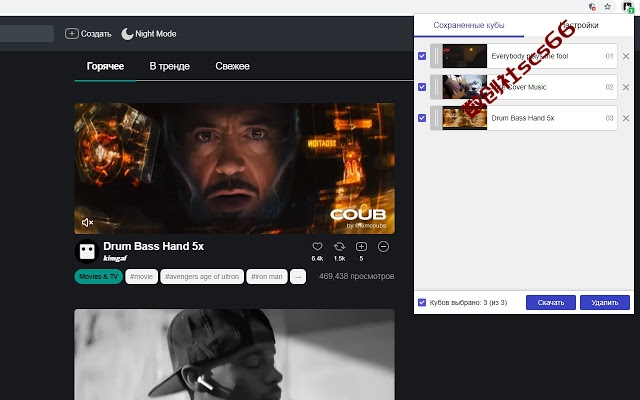Select the Горячее feed tab
The image size is (640, 400).
[x=105, y=66]
